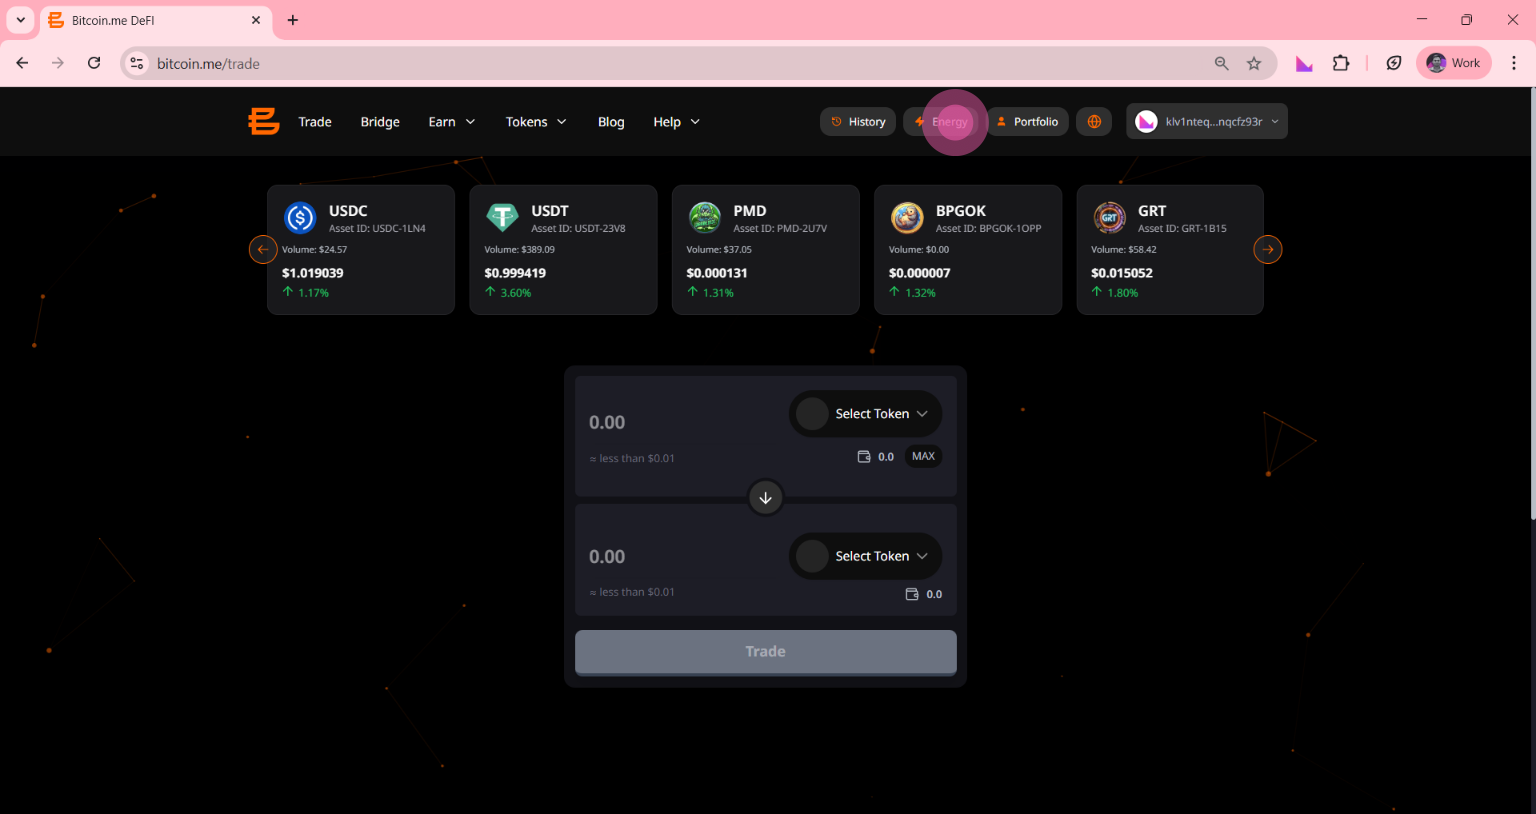This screenshot has width=1536, height=814.
Task: Open the Bridge page
Action: (x=380, y=122)
